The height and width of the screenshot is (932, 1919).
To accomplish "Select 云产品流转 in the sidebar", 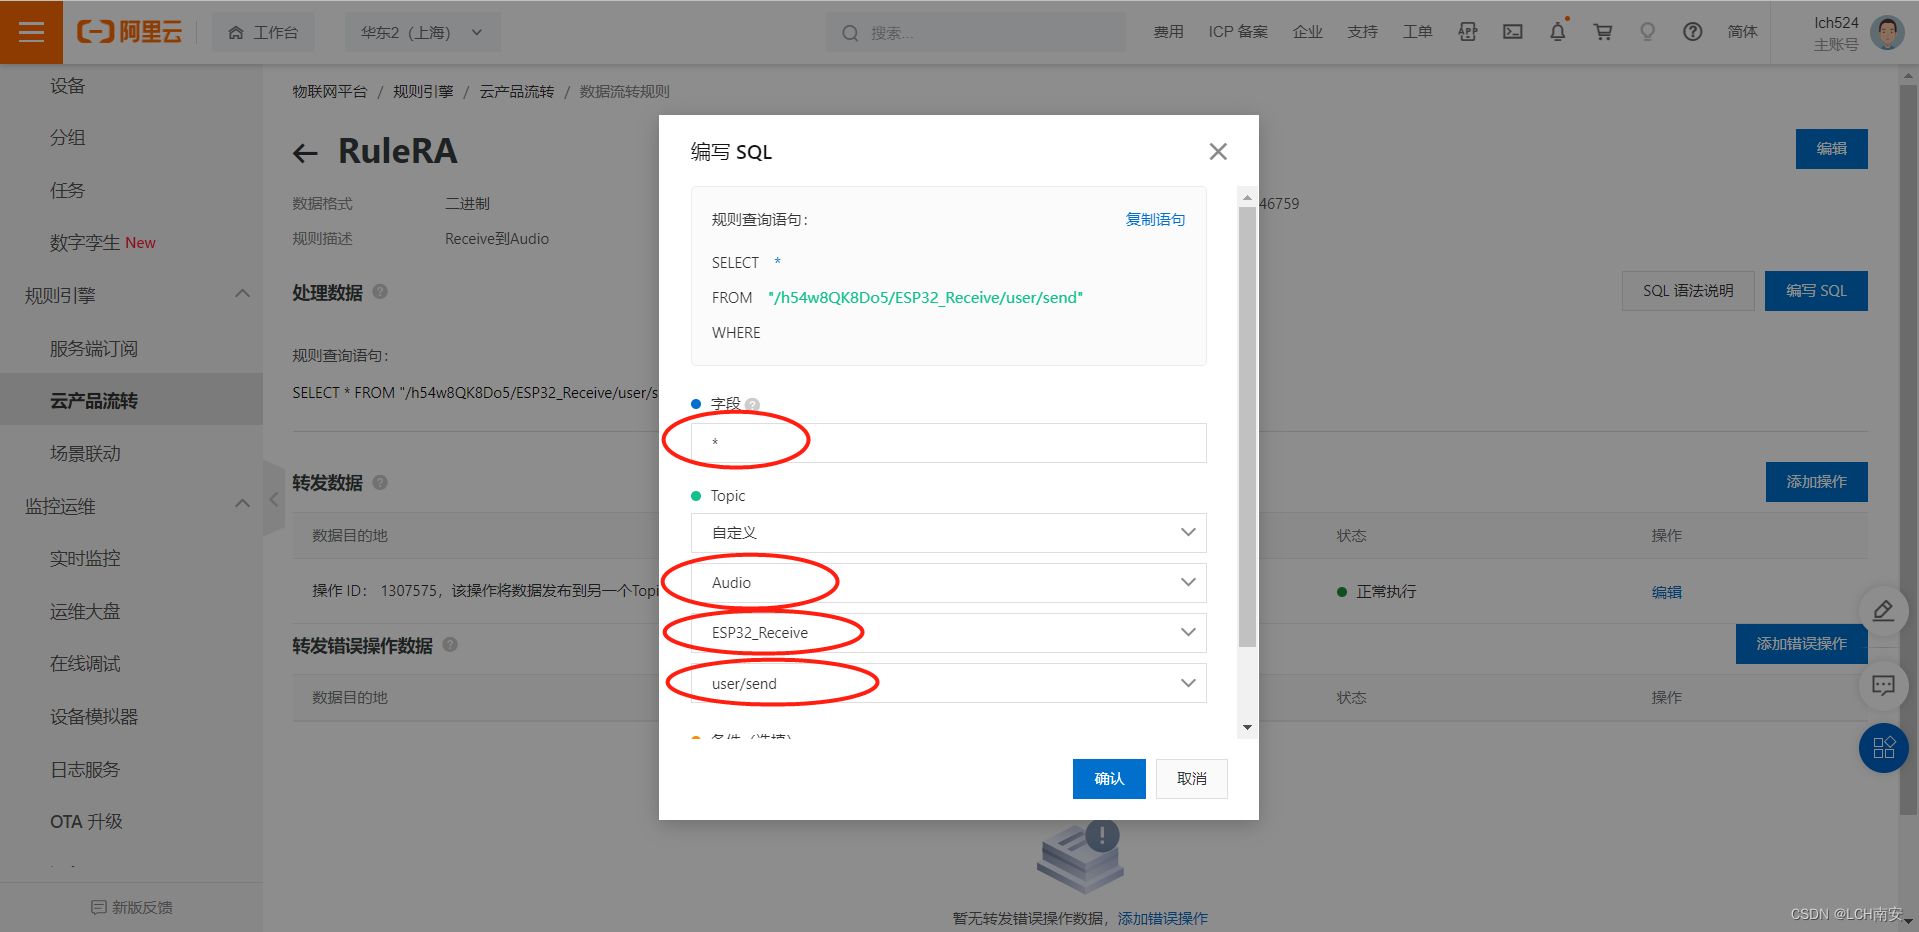I will (x=94, y=401).
